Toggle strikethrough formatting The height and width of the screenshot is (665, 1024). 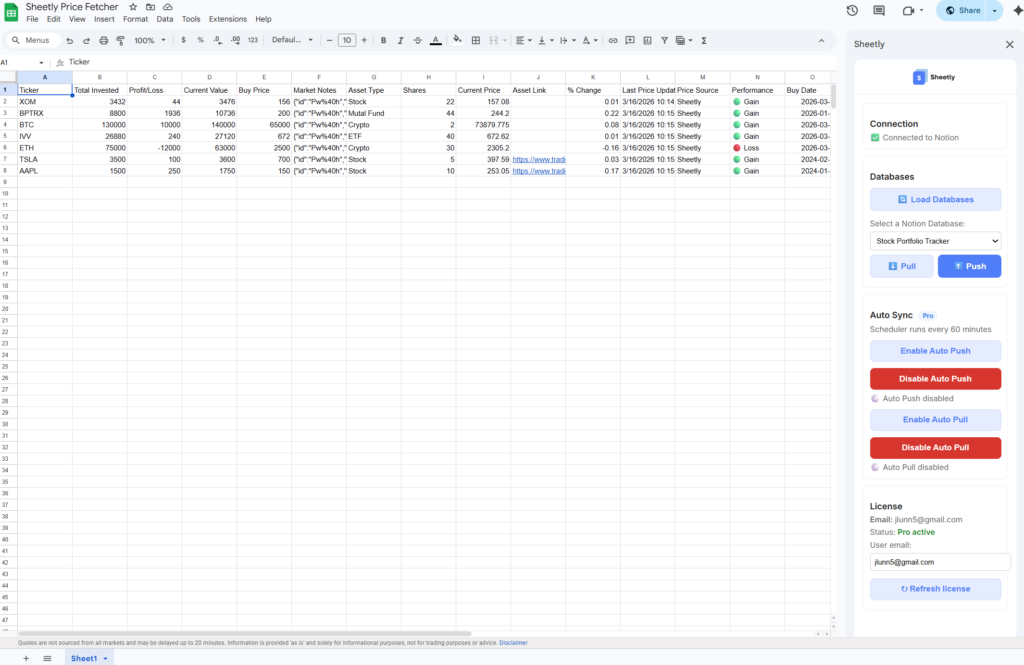(x=418, y=41)
